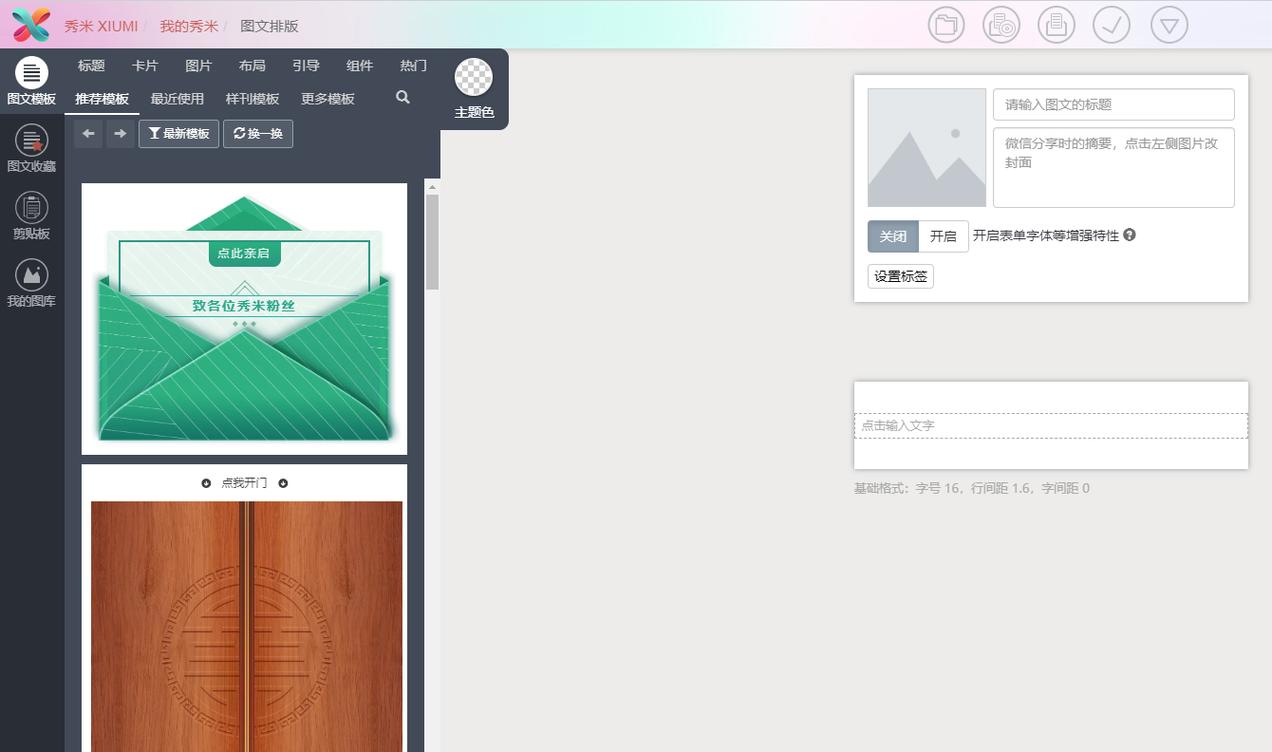Click the 设置标签 button

(x=901, y=276)
